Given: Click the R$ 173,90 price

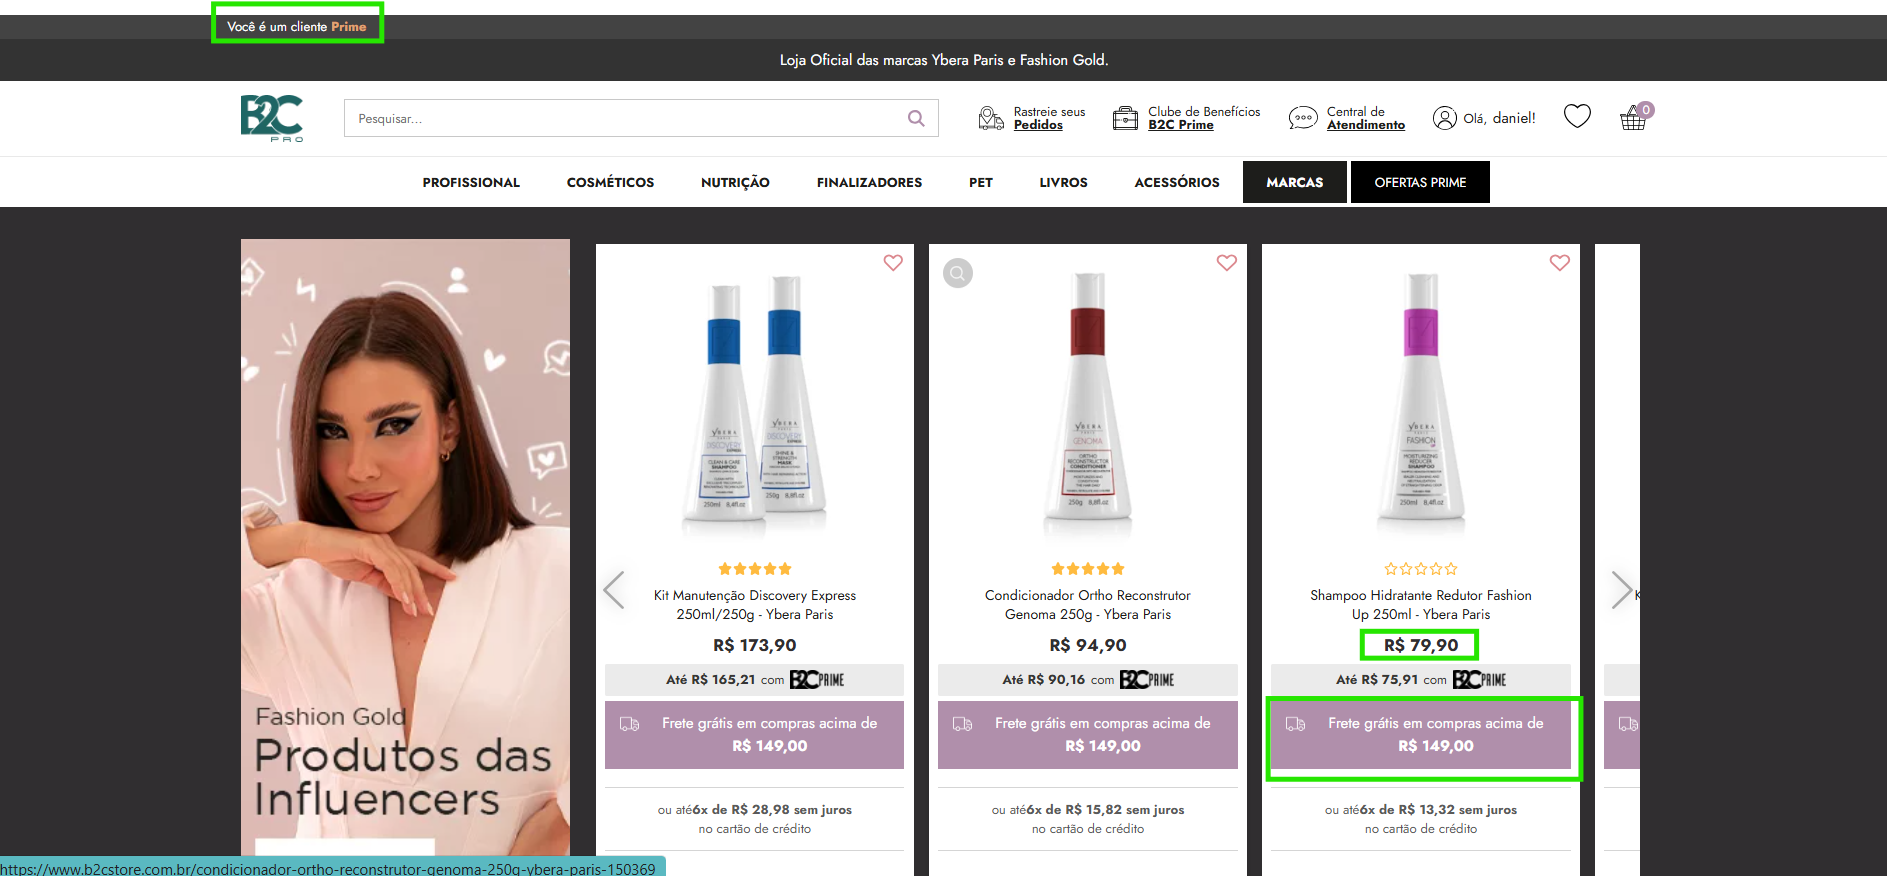Looking at the screenshot, I should [x=755, y=645].
